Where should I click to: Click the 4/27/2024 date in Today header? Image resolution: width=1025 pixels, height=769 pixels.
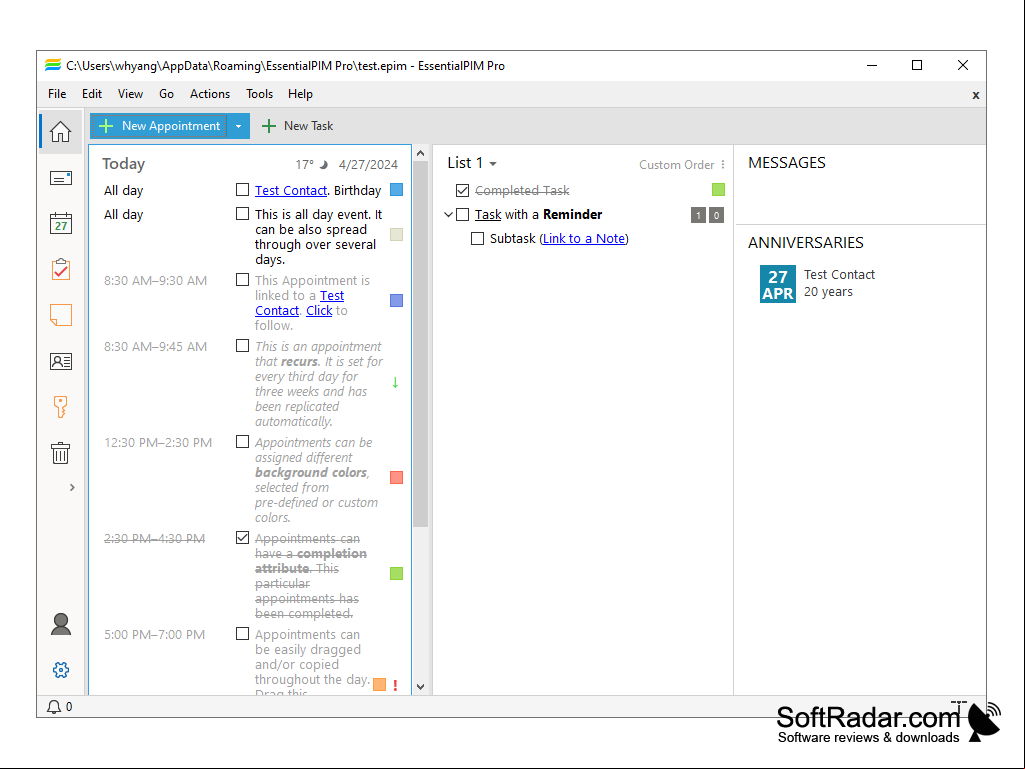[368, 165]
